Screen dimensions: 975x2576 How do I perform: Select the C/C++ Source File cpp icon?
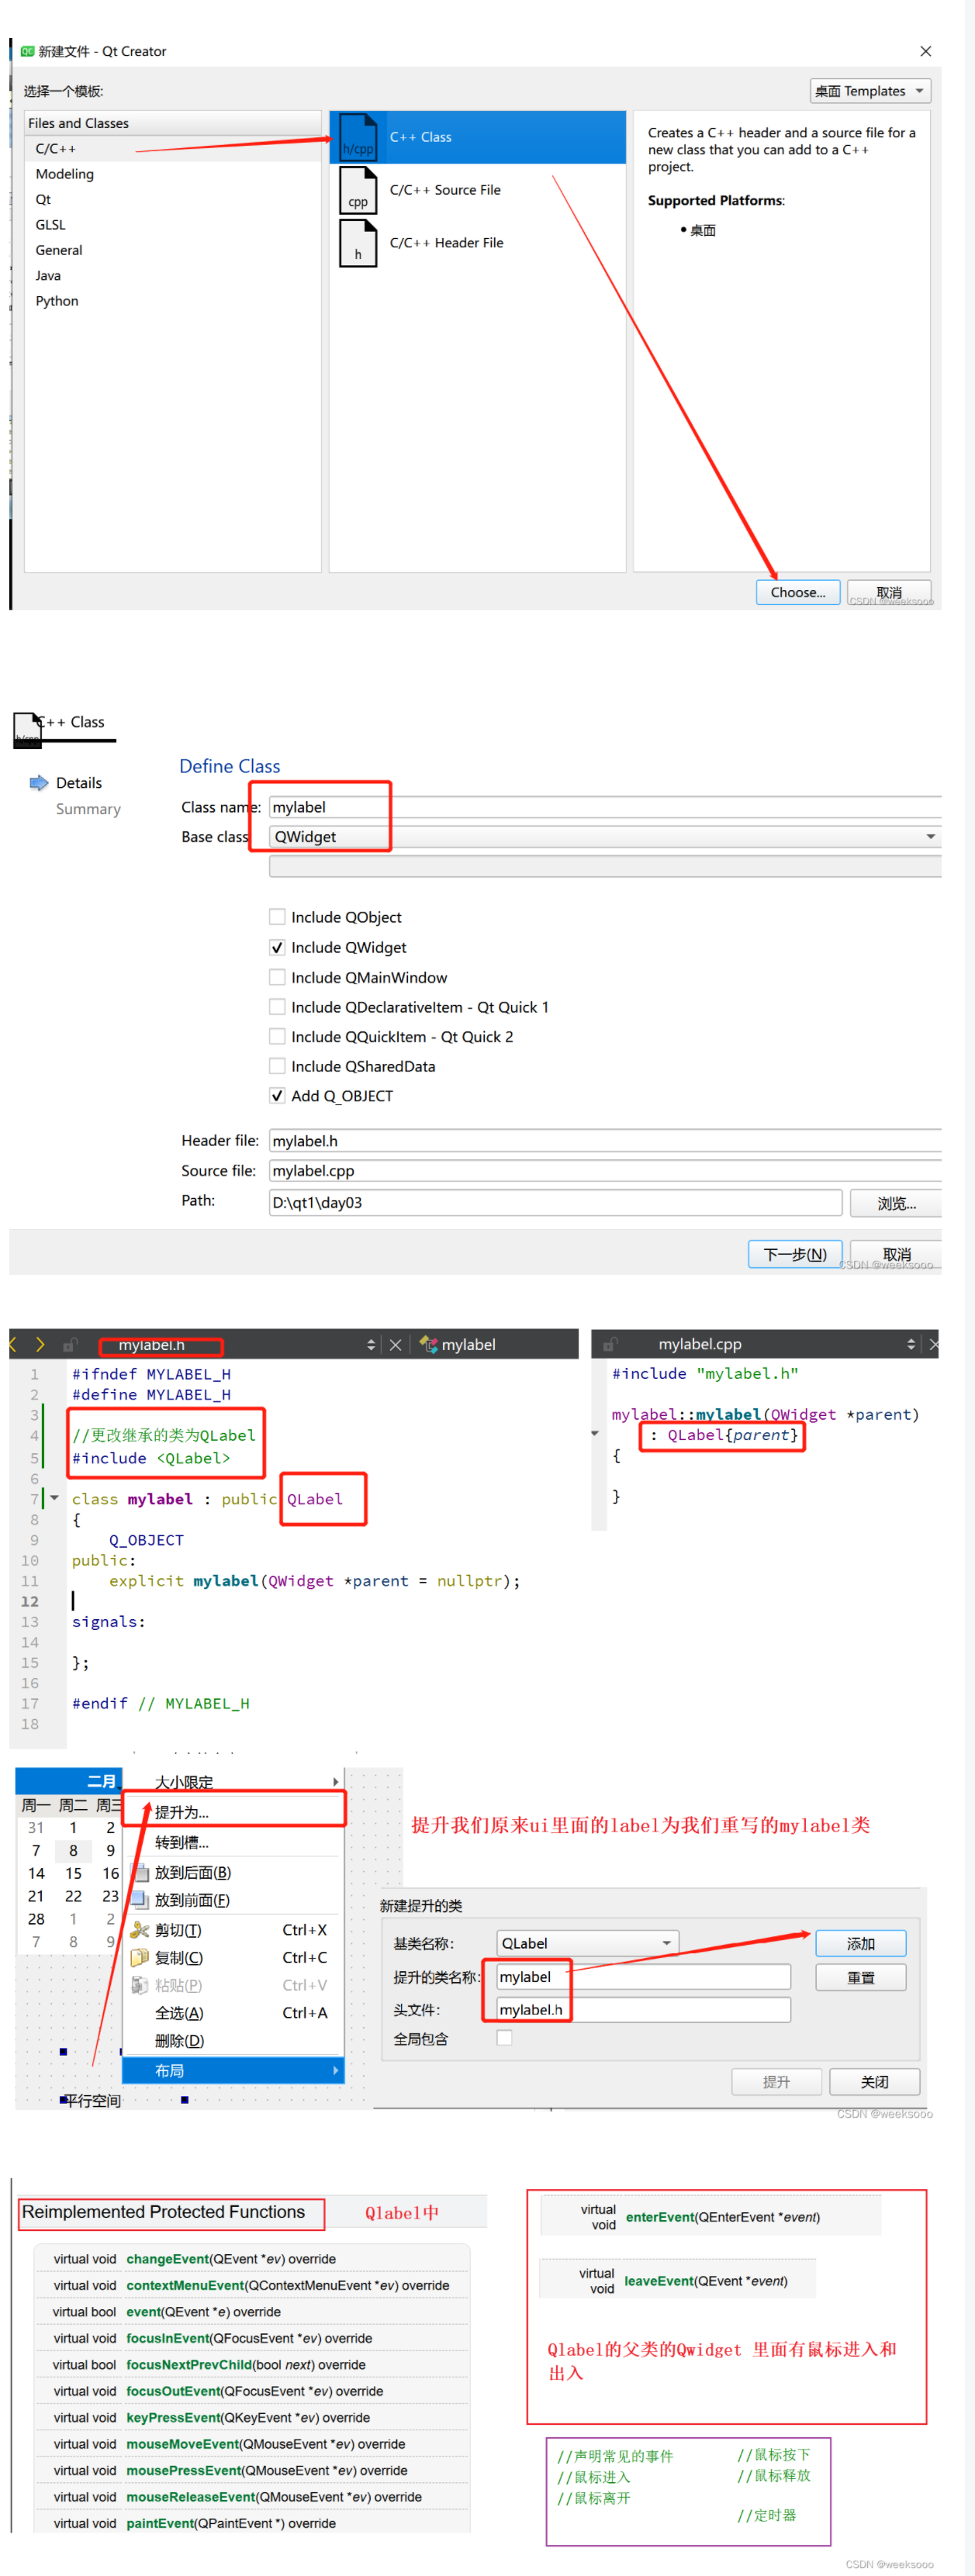[357, 190]
